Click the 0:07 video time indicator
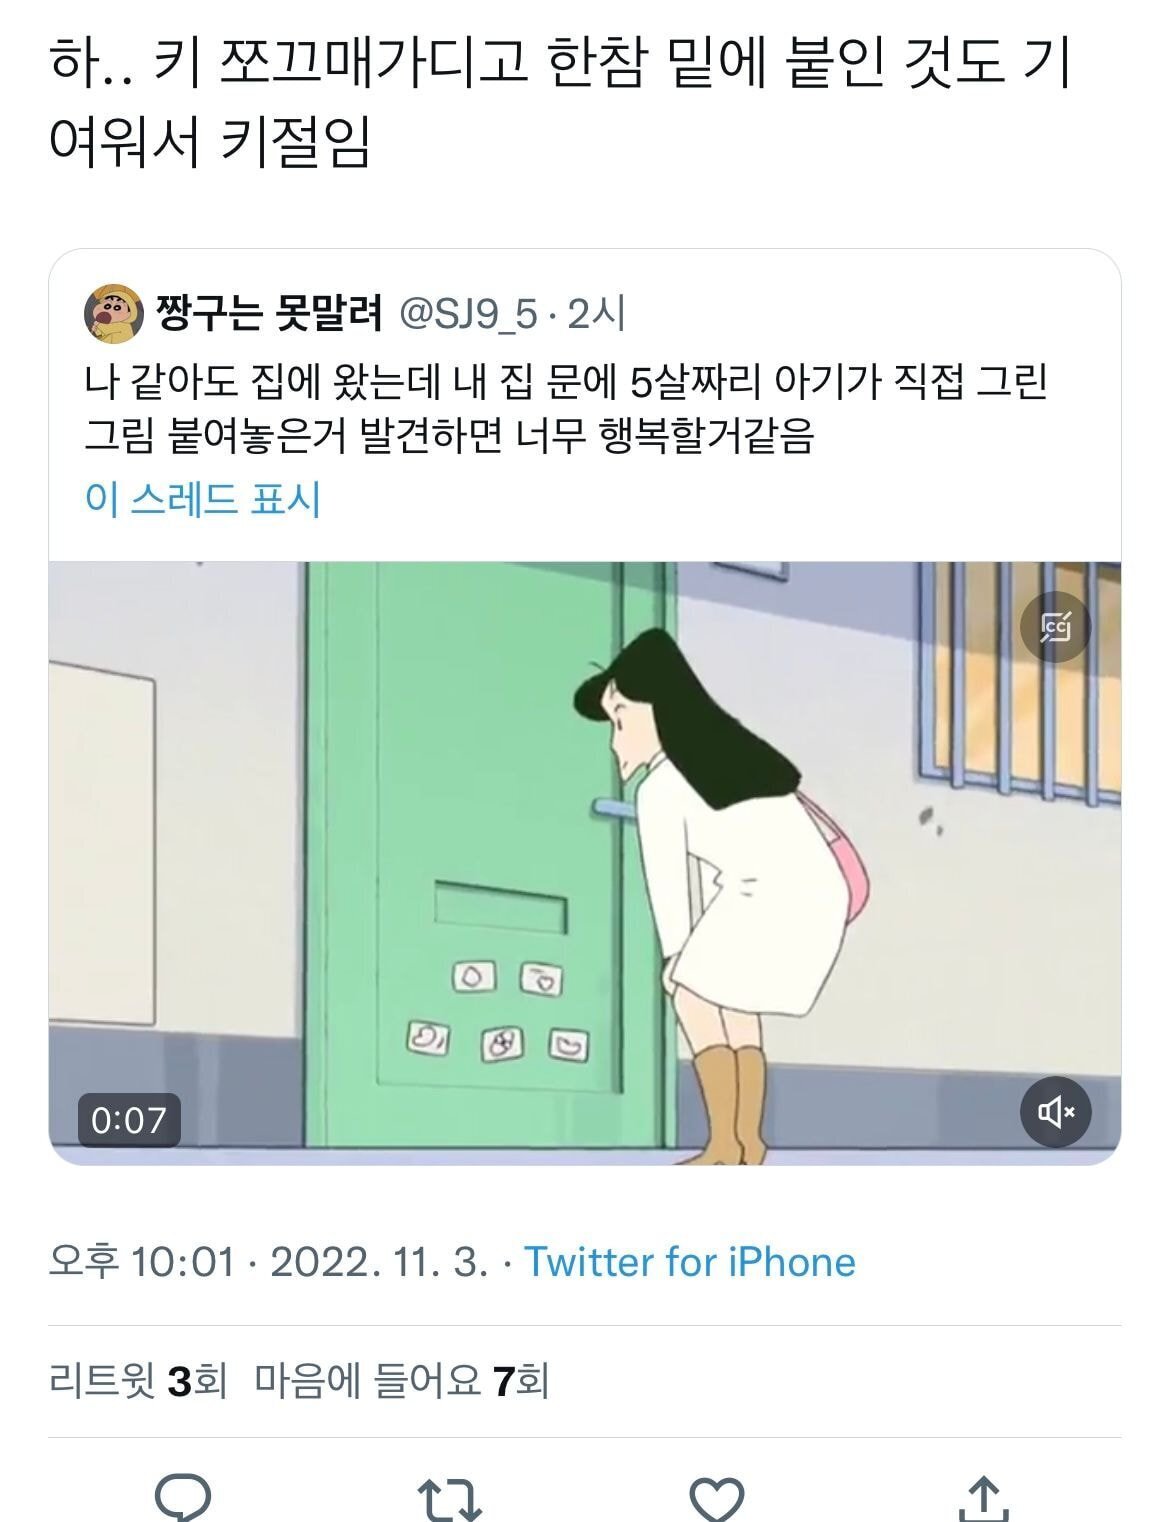Image resolution: width=1170 pixels, height=1522 pixels. (129, 1119)
